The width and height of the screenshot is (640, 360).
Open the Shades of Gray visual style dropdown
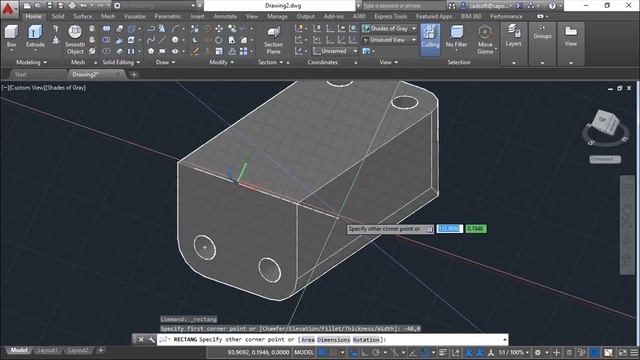point(389,29)
